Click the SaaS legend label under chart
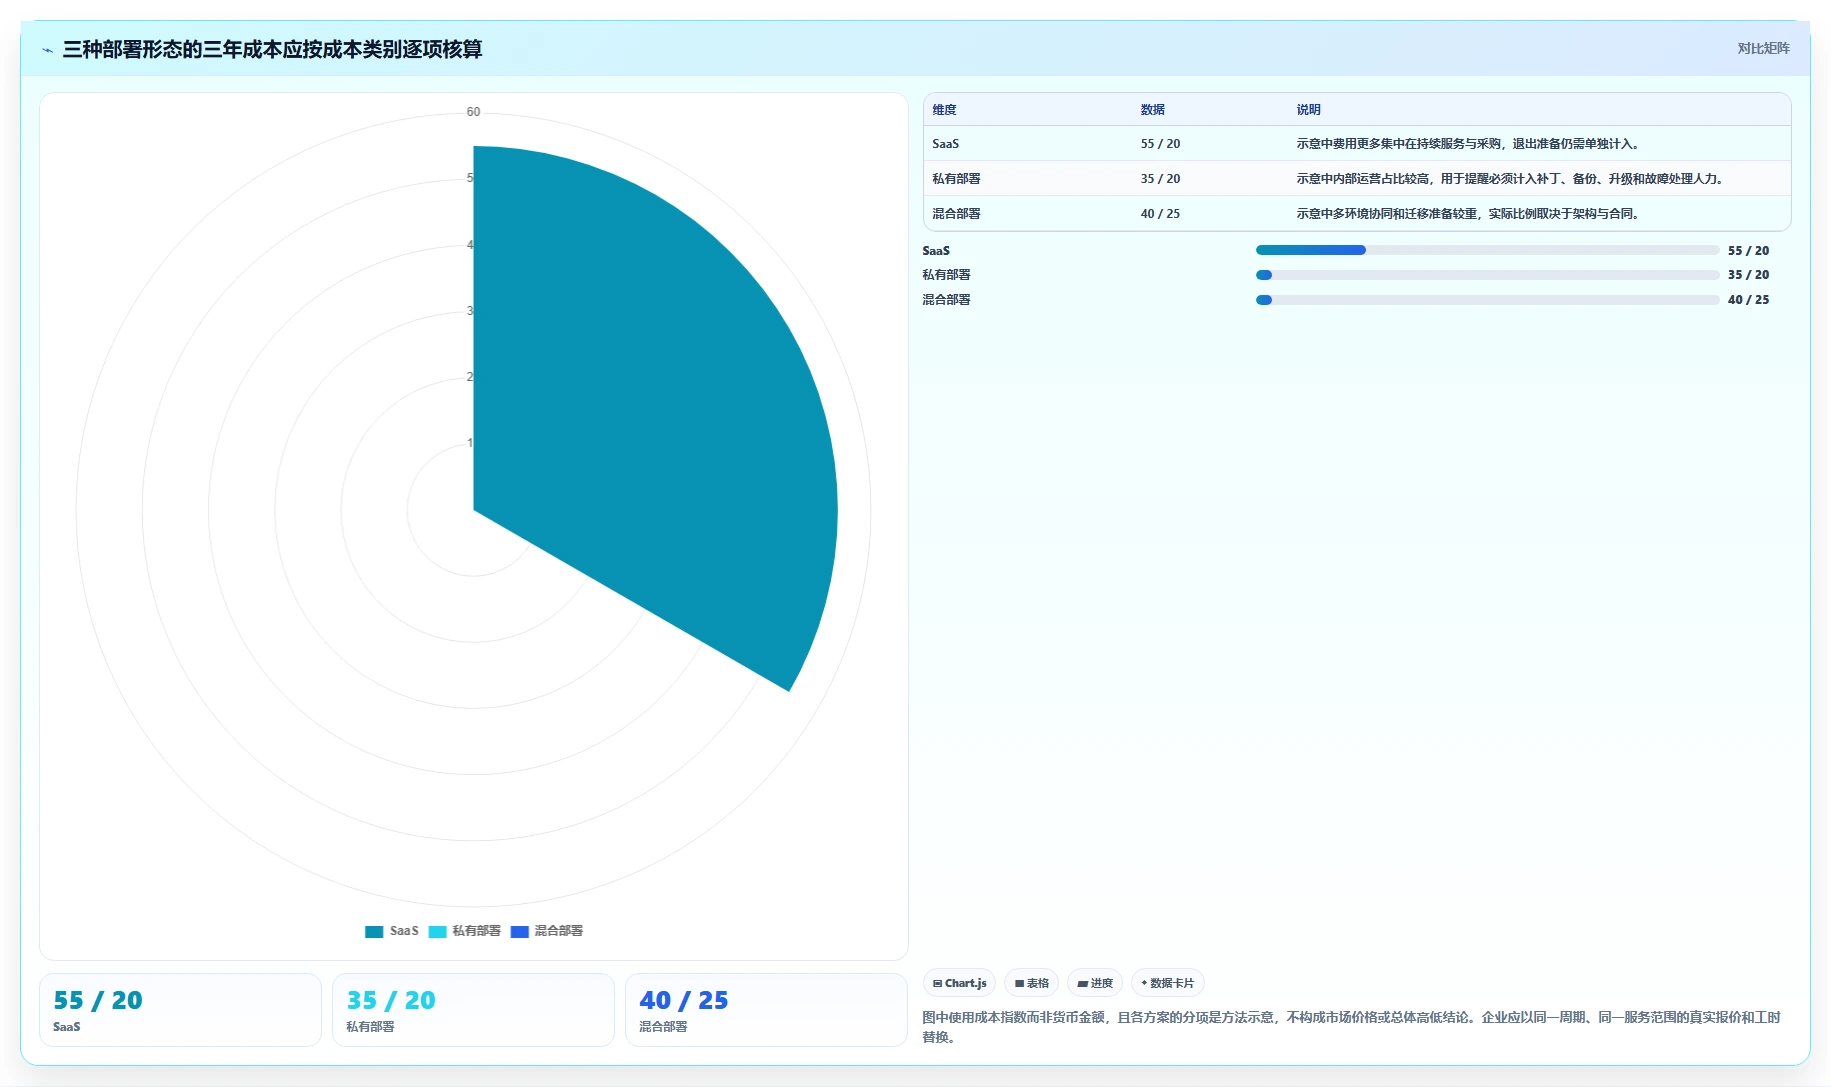Screen dimensions: 1831x1087 point(404,931)
